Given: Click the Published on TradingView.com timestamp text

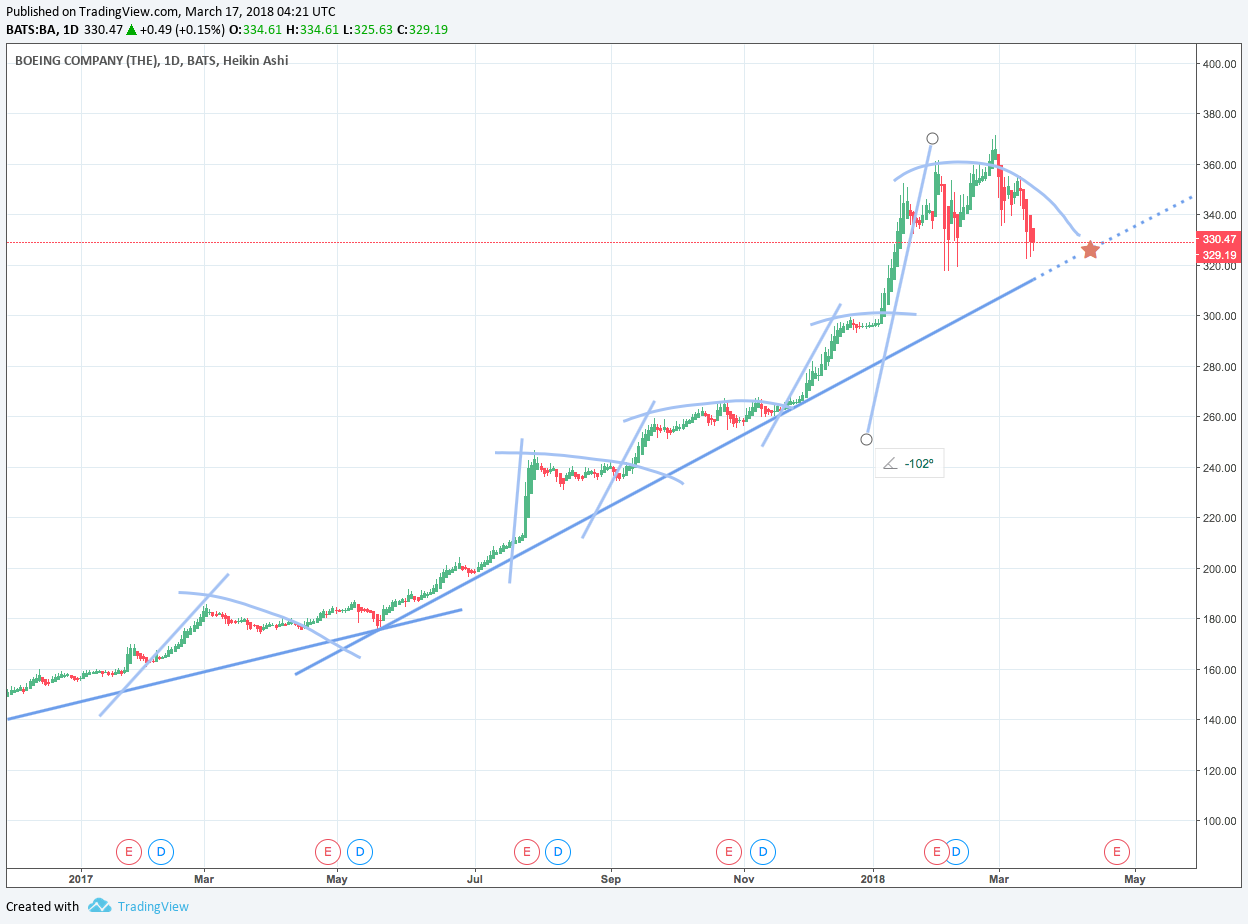Looking at the screenshot, I should pyautogui.click(x=171, y=11).
